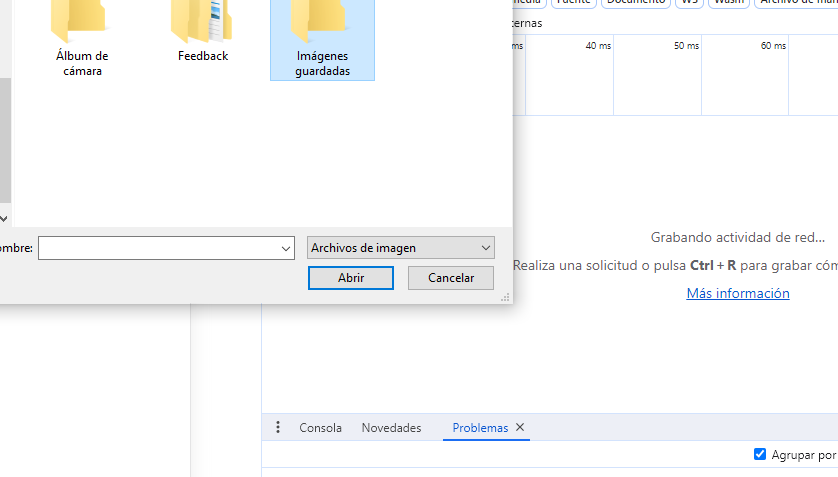Click the 50 ms timeline marker

tap(686, 46)
